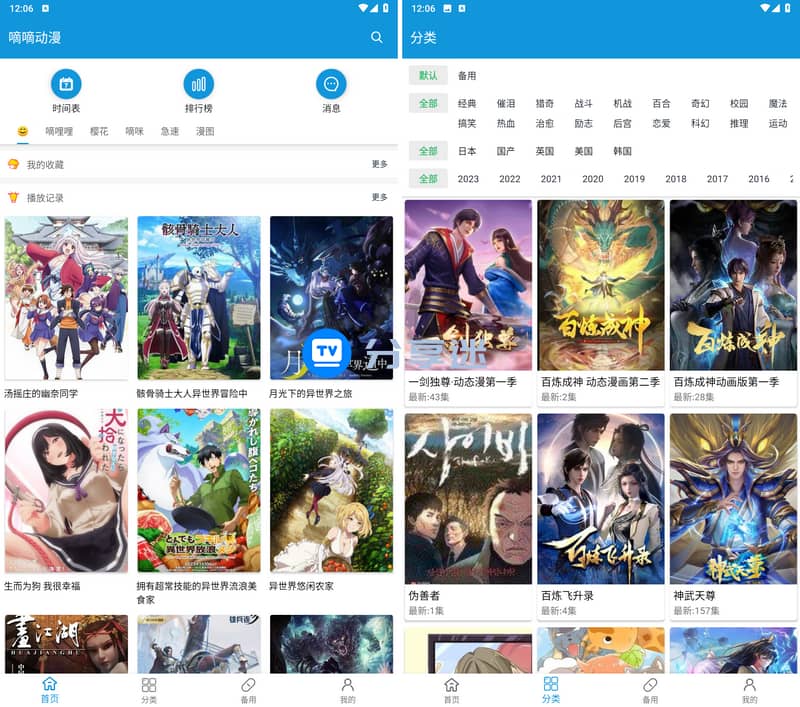Image resolution: width=800 pixels, height=707 pixels.
Task: Click the 我的收藏 favorites emoji icon
Action: coord(13,164)
